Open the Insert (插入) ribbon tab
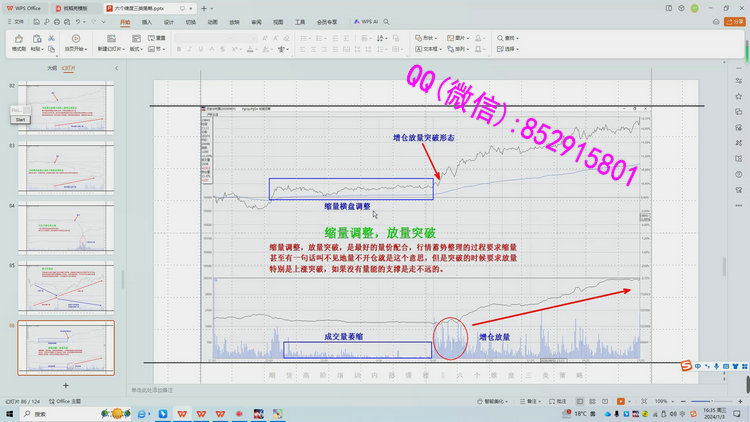Viewport: 750px width, 422px height. pyautogui.click(x=147, y=20)
